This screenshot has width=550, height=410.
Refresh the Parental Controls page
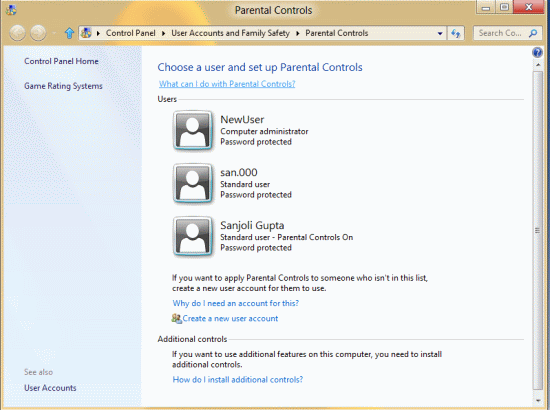click(x=456, y=33)
